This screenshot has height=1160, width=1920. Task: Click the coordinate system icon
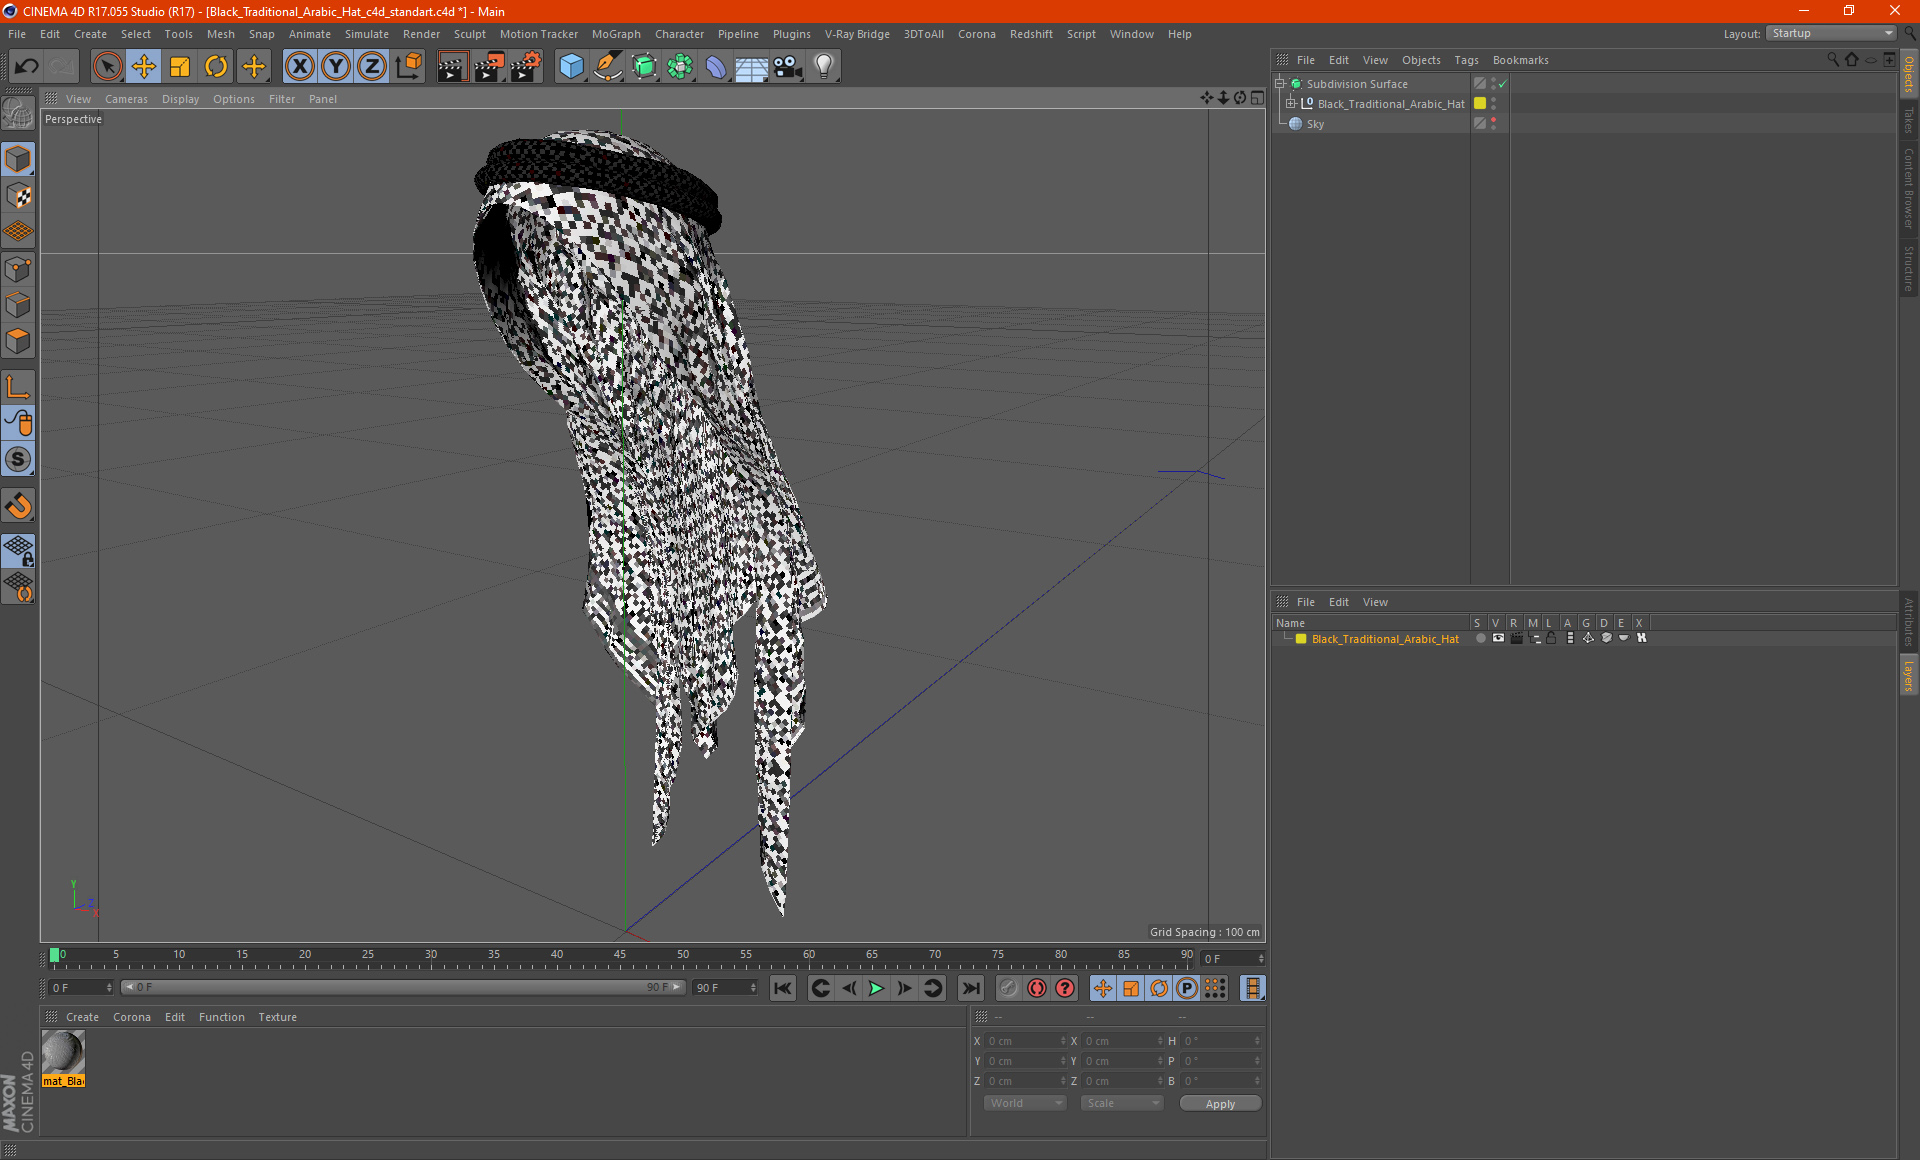(x=408, y=67)
